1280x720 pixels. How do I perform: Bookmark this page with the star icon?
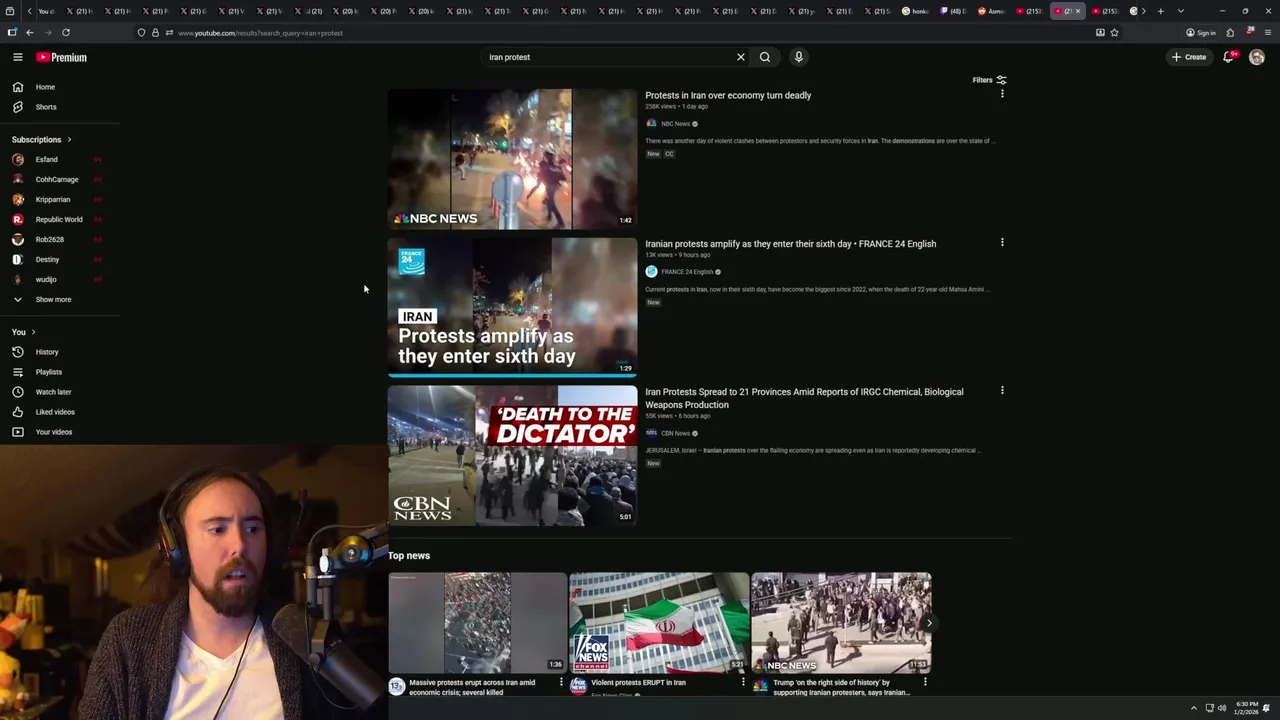[1114, 32]
